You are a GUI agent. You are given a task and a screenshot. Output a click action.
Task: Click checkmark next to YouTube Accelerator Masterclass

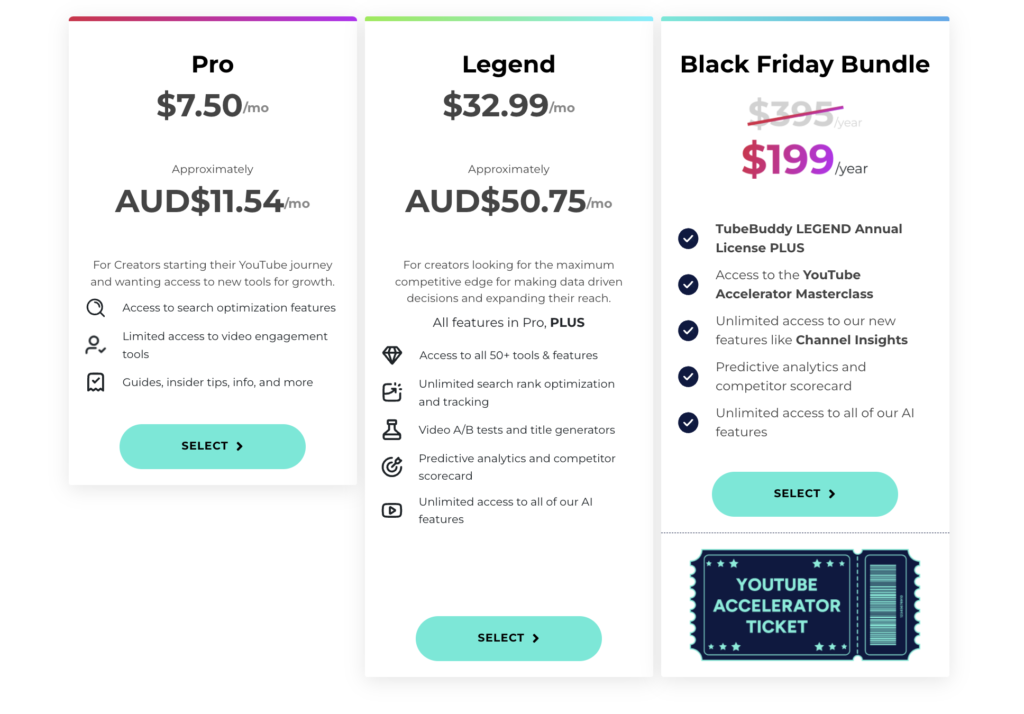pos(687,285)
